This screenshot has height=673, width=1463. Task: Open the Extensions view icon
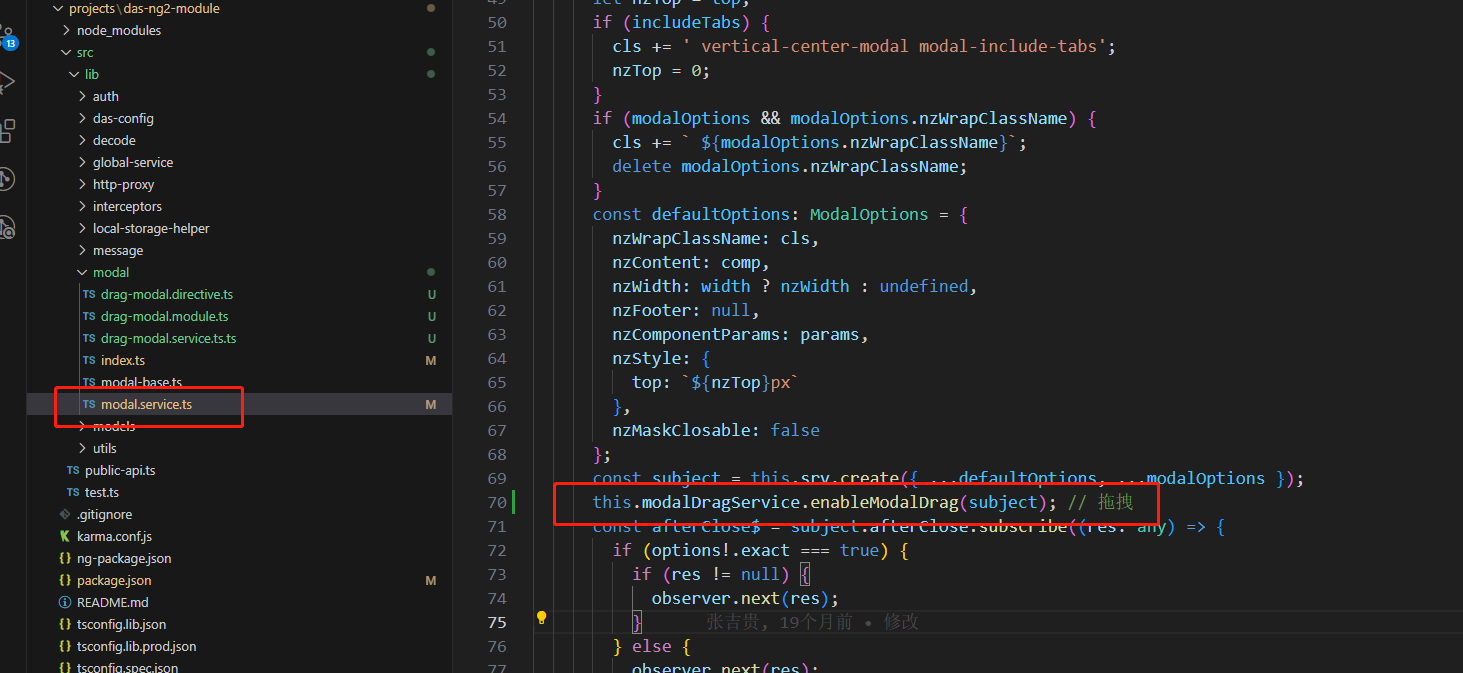click(8, 130)
